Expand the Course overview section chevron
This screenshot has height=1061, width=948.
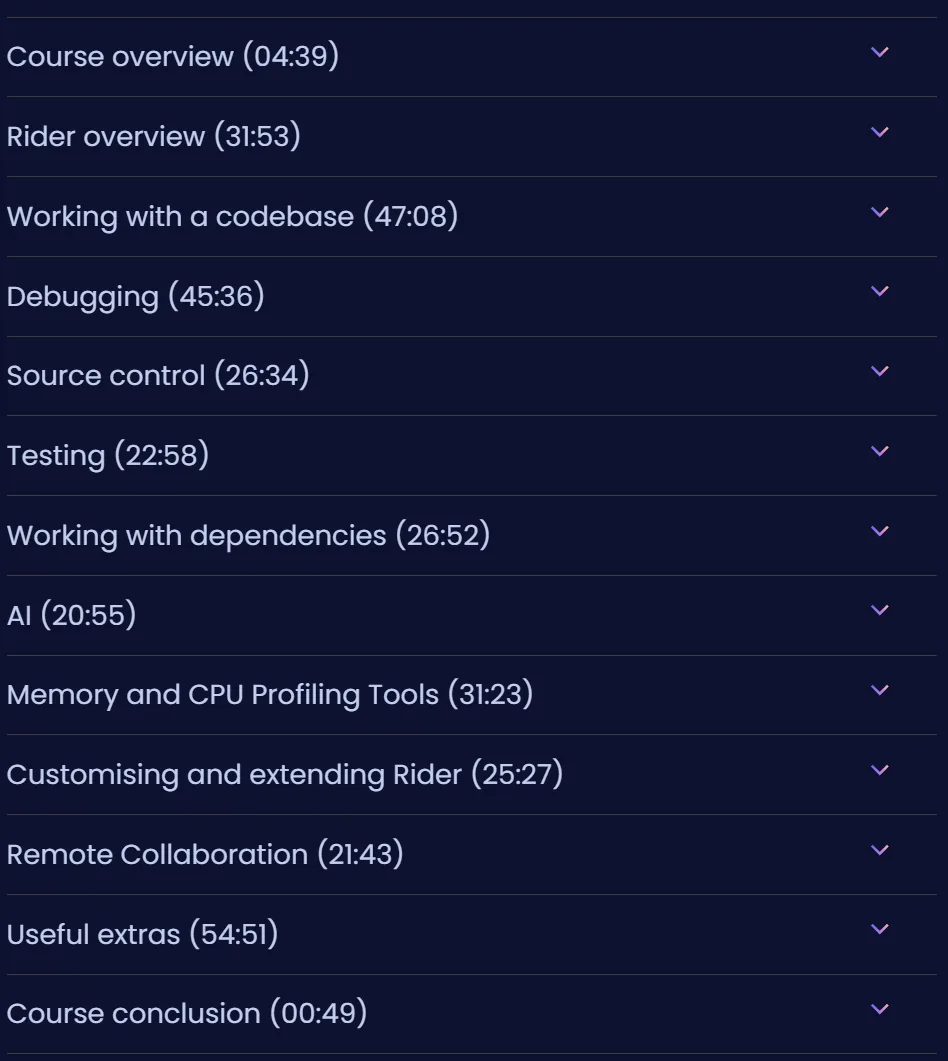[x=879, y=52]
